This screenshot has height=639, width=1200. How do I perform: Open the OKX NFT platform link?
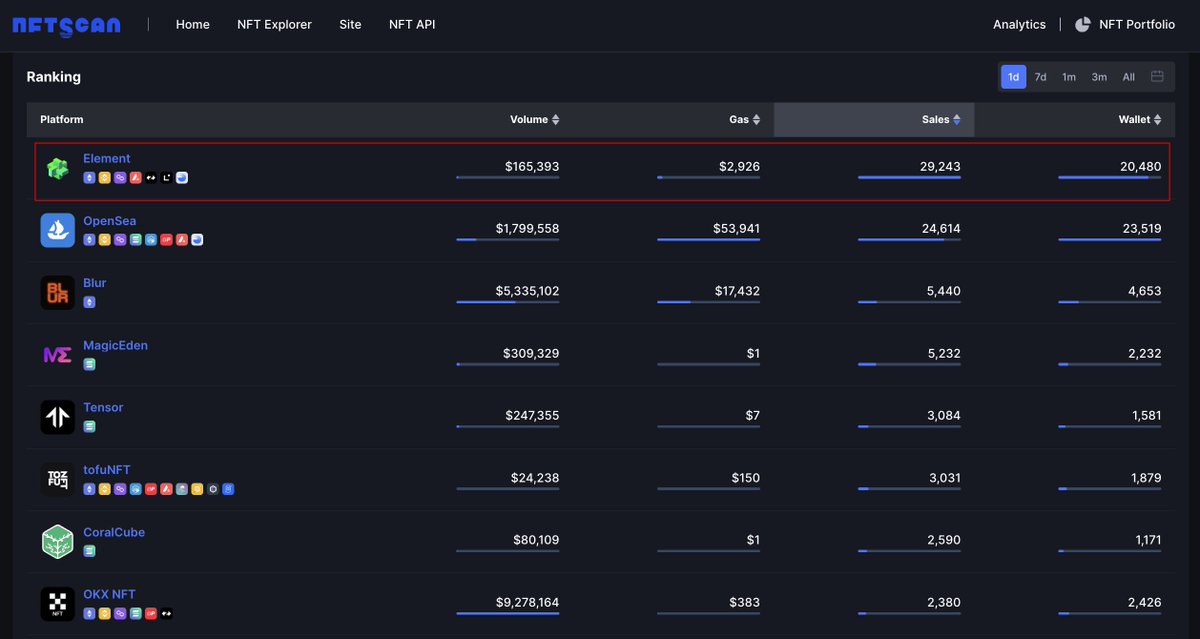point(109,595)
